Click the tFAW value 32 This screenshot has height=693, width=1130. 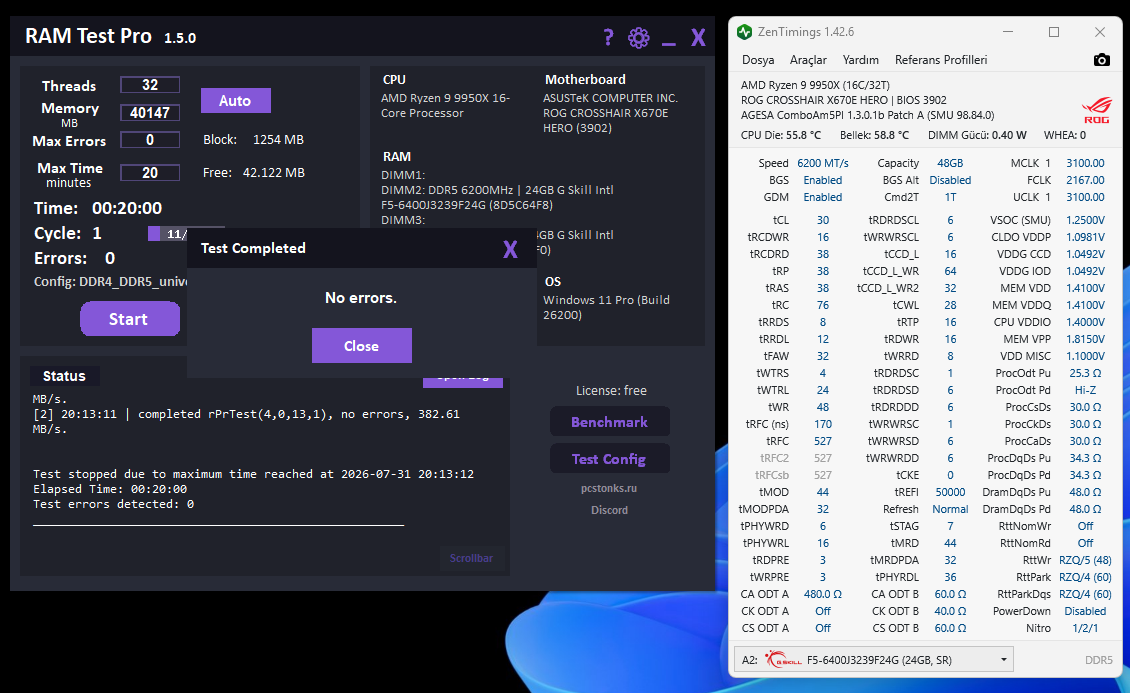click(823, 357)
